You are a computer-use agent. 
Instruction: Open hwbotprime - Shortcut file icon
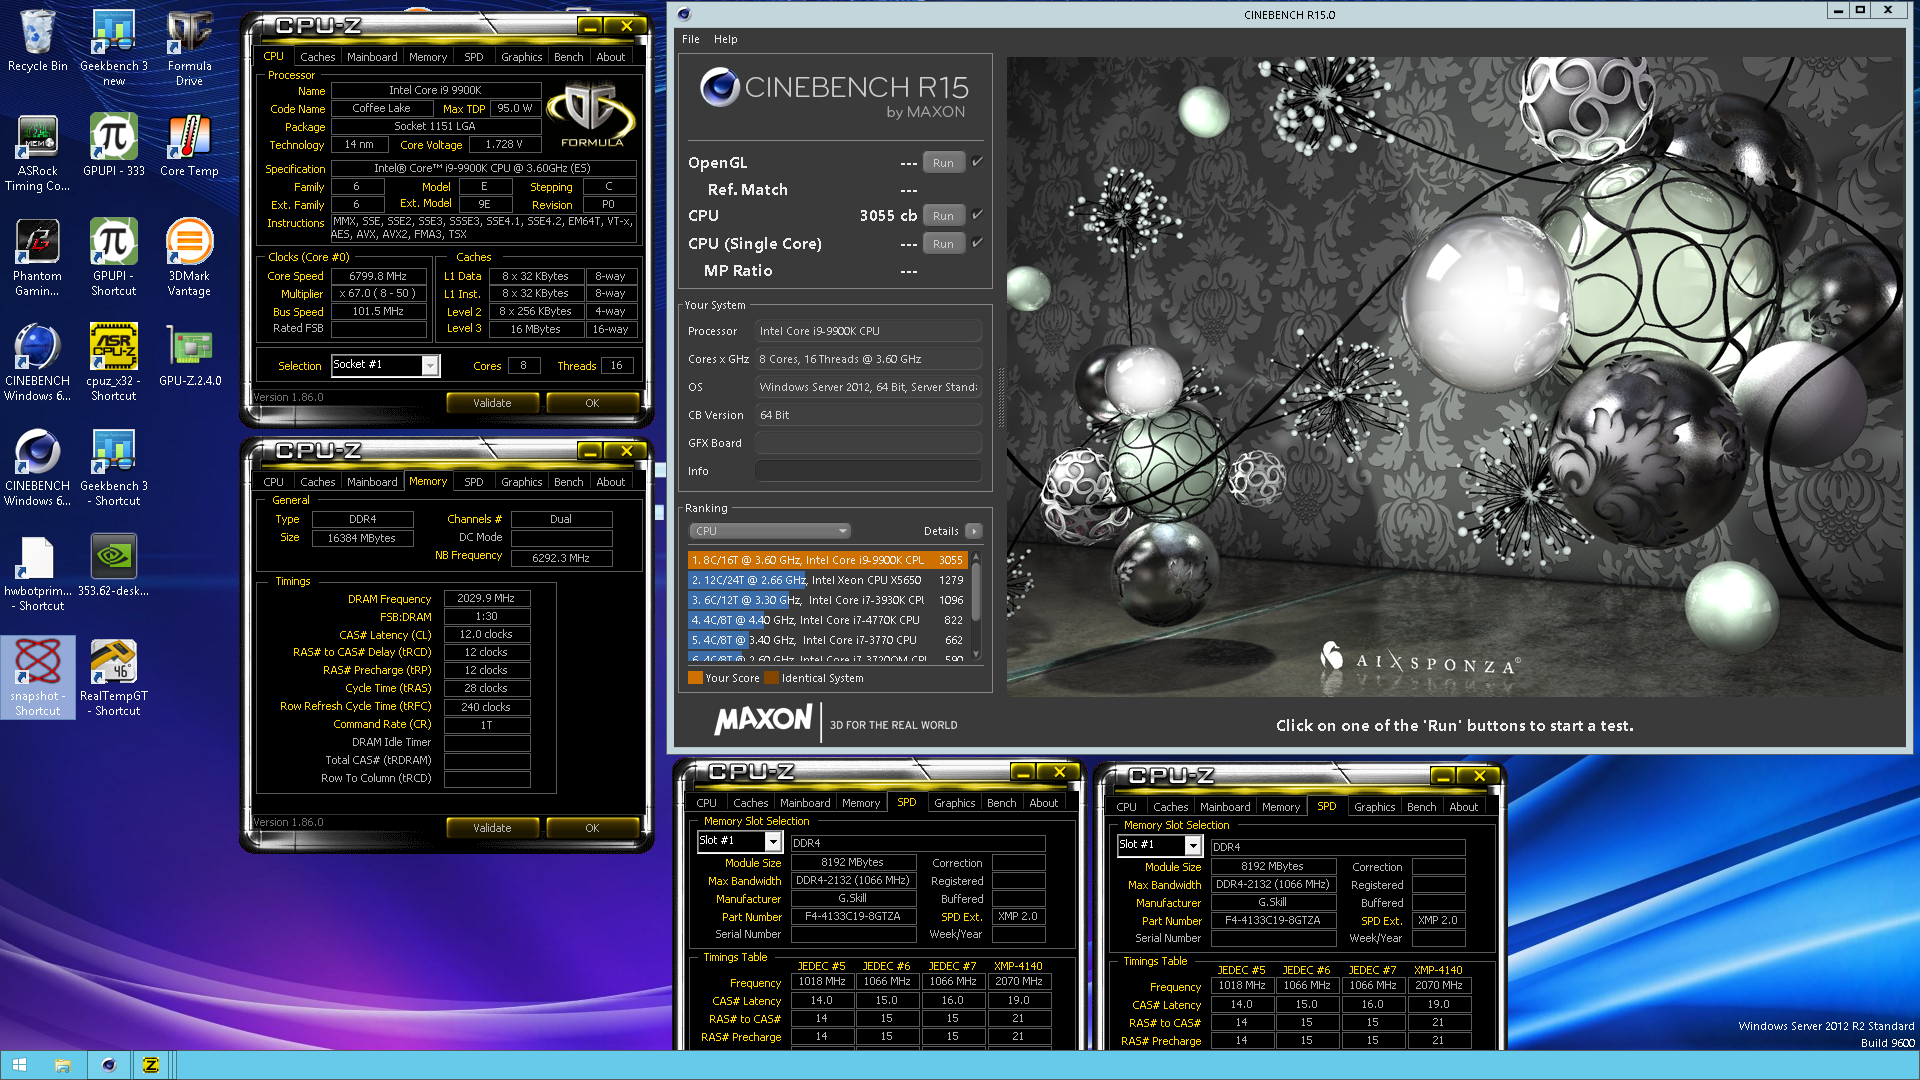[38, 573]
